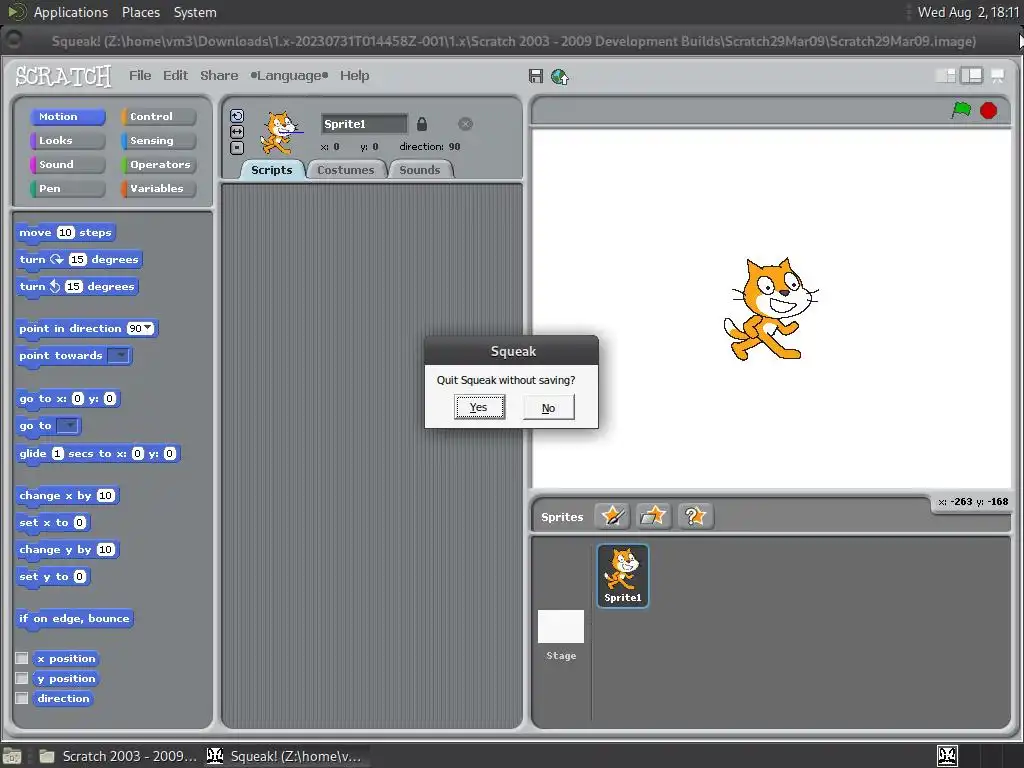The height and width of the screenshot is (768, 1024).
Task: Switch to the Scripts tab
Action: (x=272, y=170)
